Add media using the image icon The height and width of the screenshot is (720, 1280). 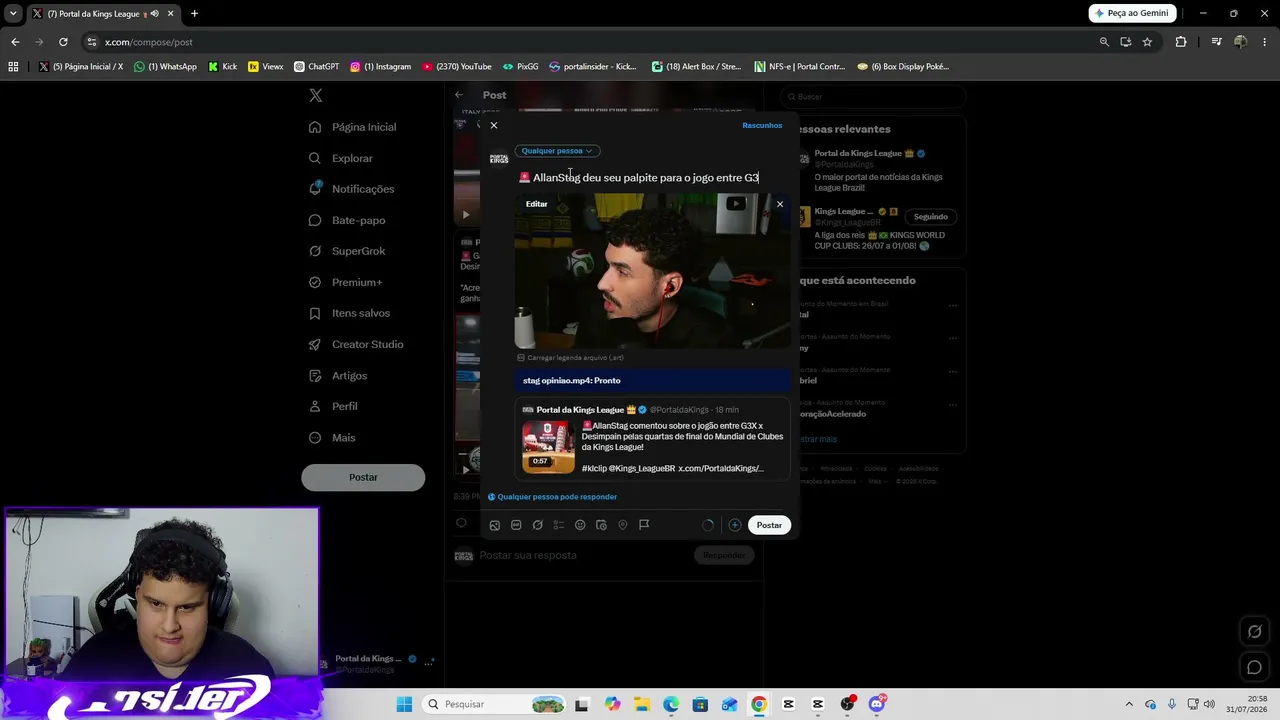[x=495, y=525]
